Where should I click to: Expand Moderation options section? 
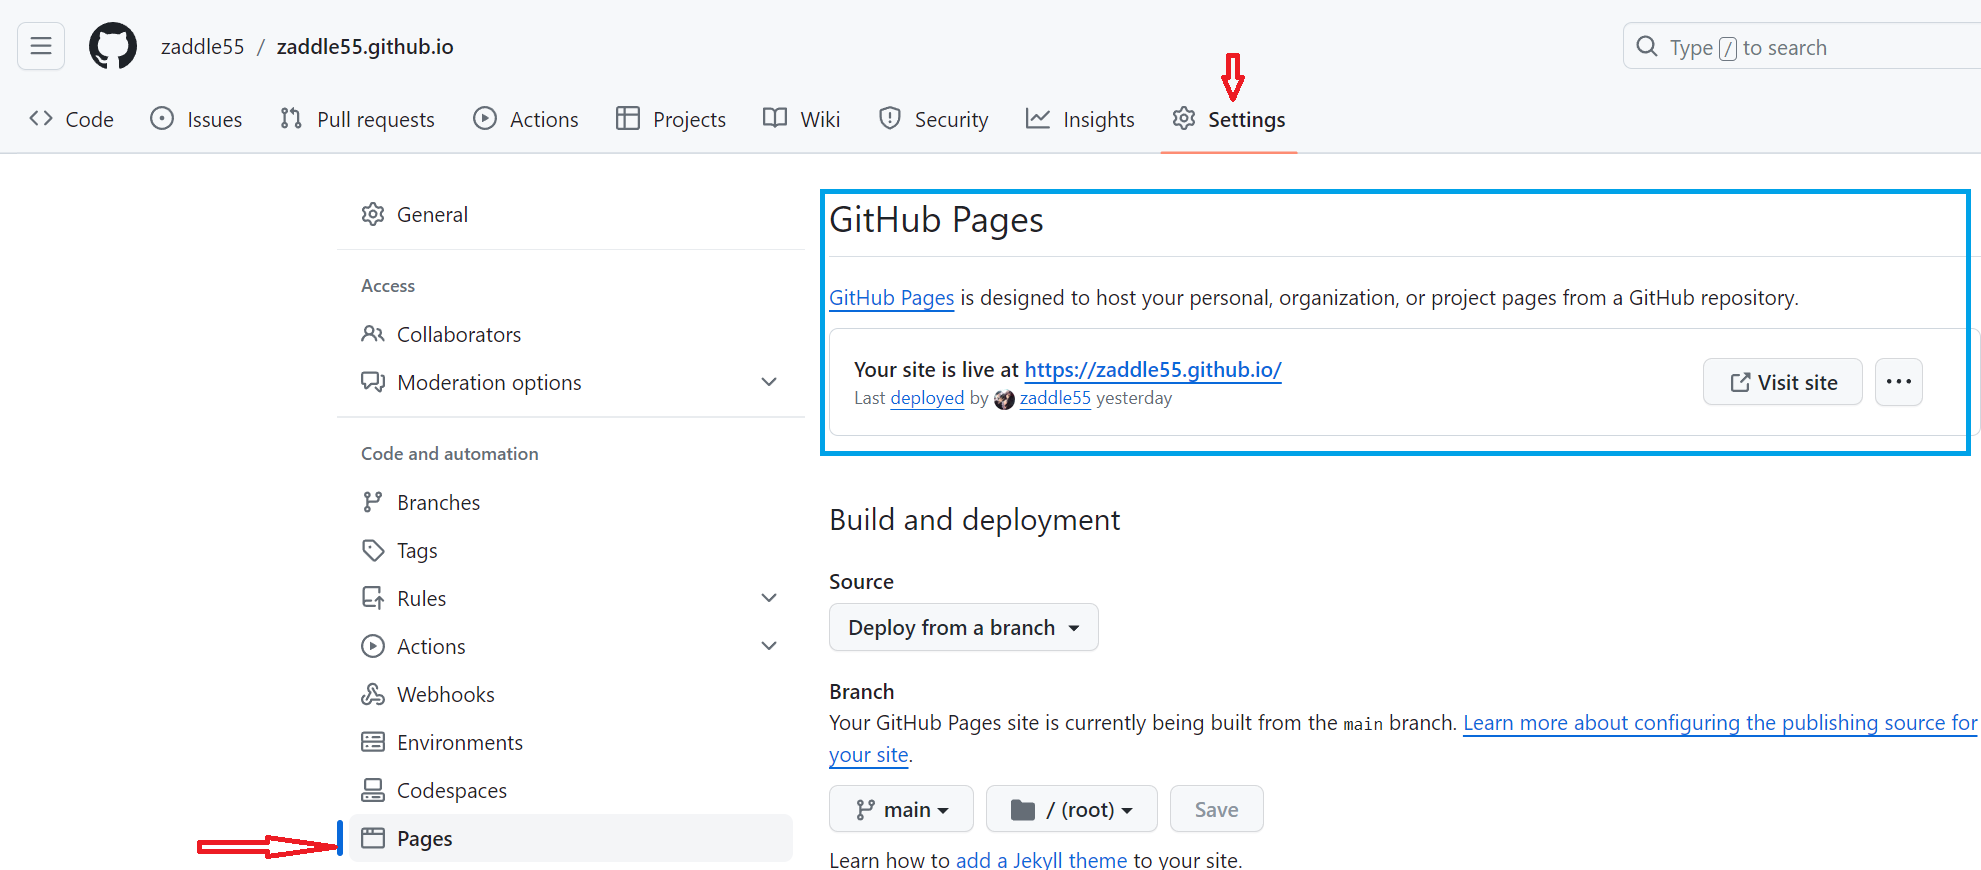pos(571,382)
